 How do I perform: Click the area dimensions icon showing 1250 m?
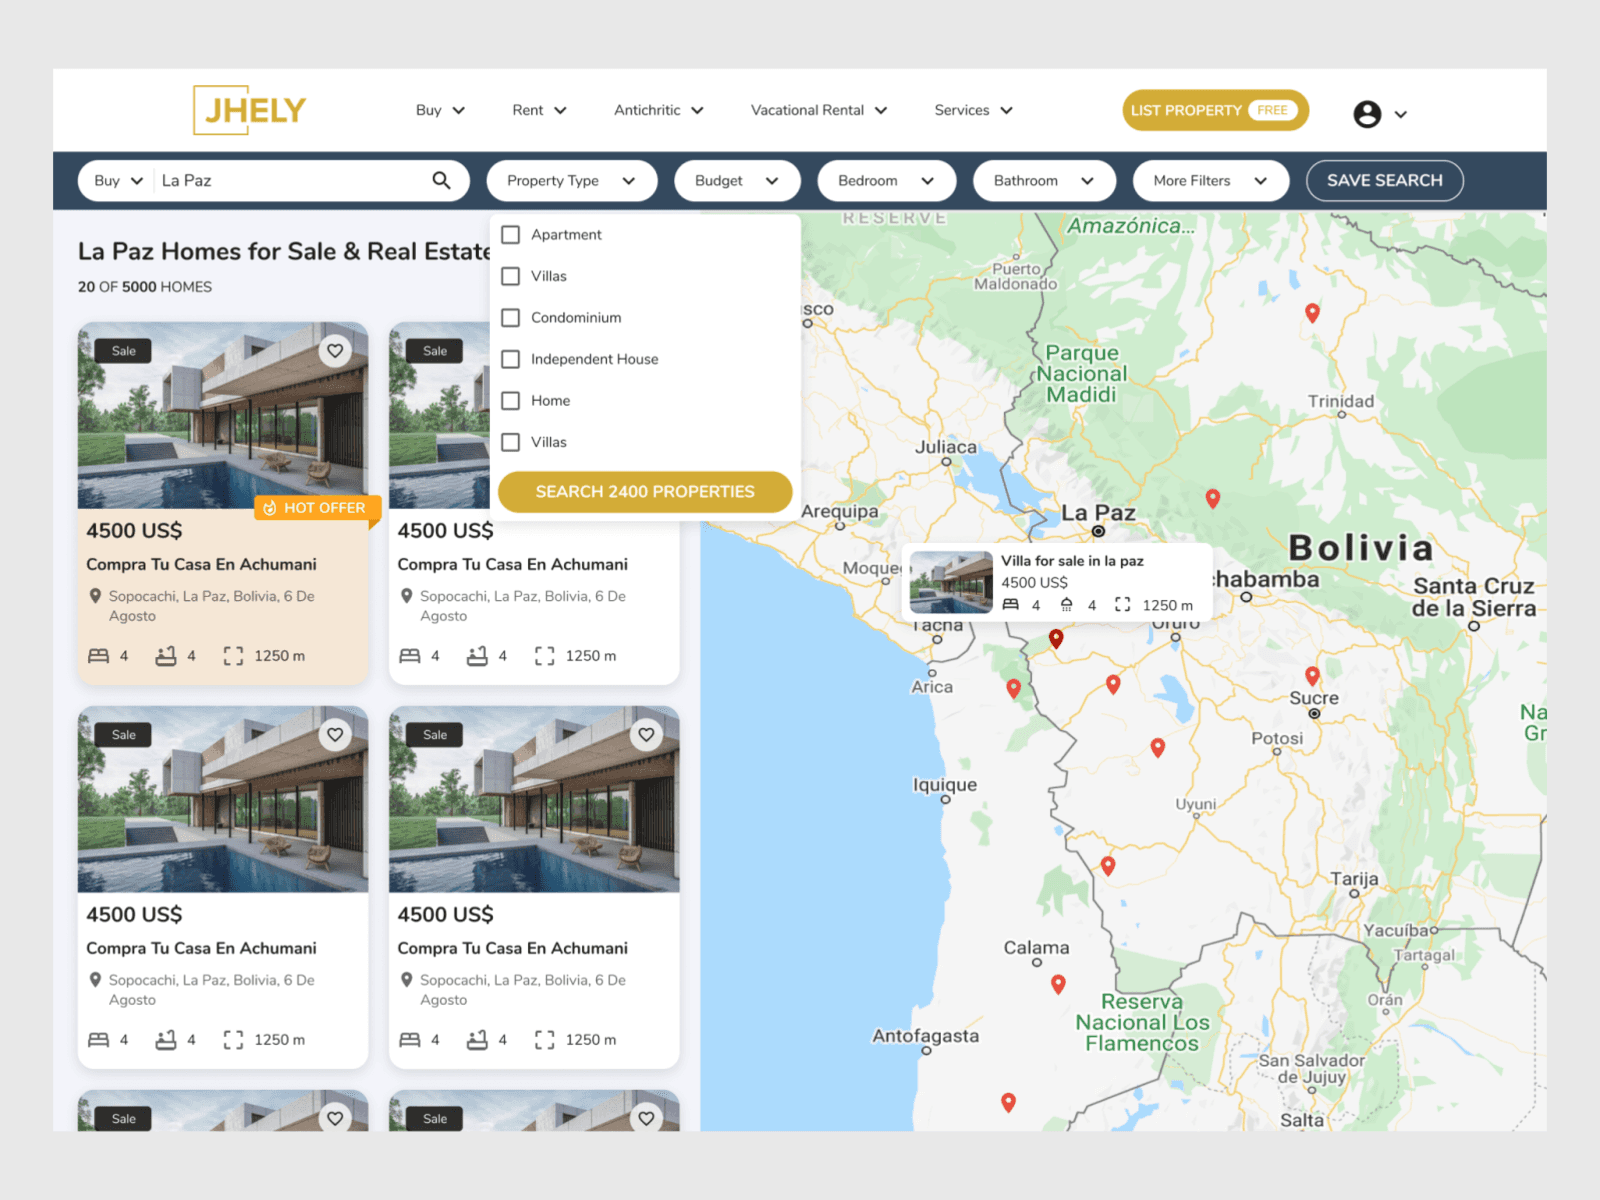click(233, 655)
